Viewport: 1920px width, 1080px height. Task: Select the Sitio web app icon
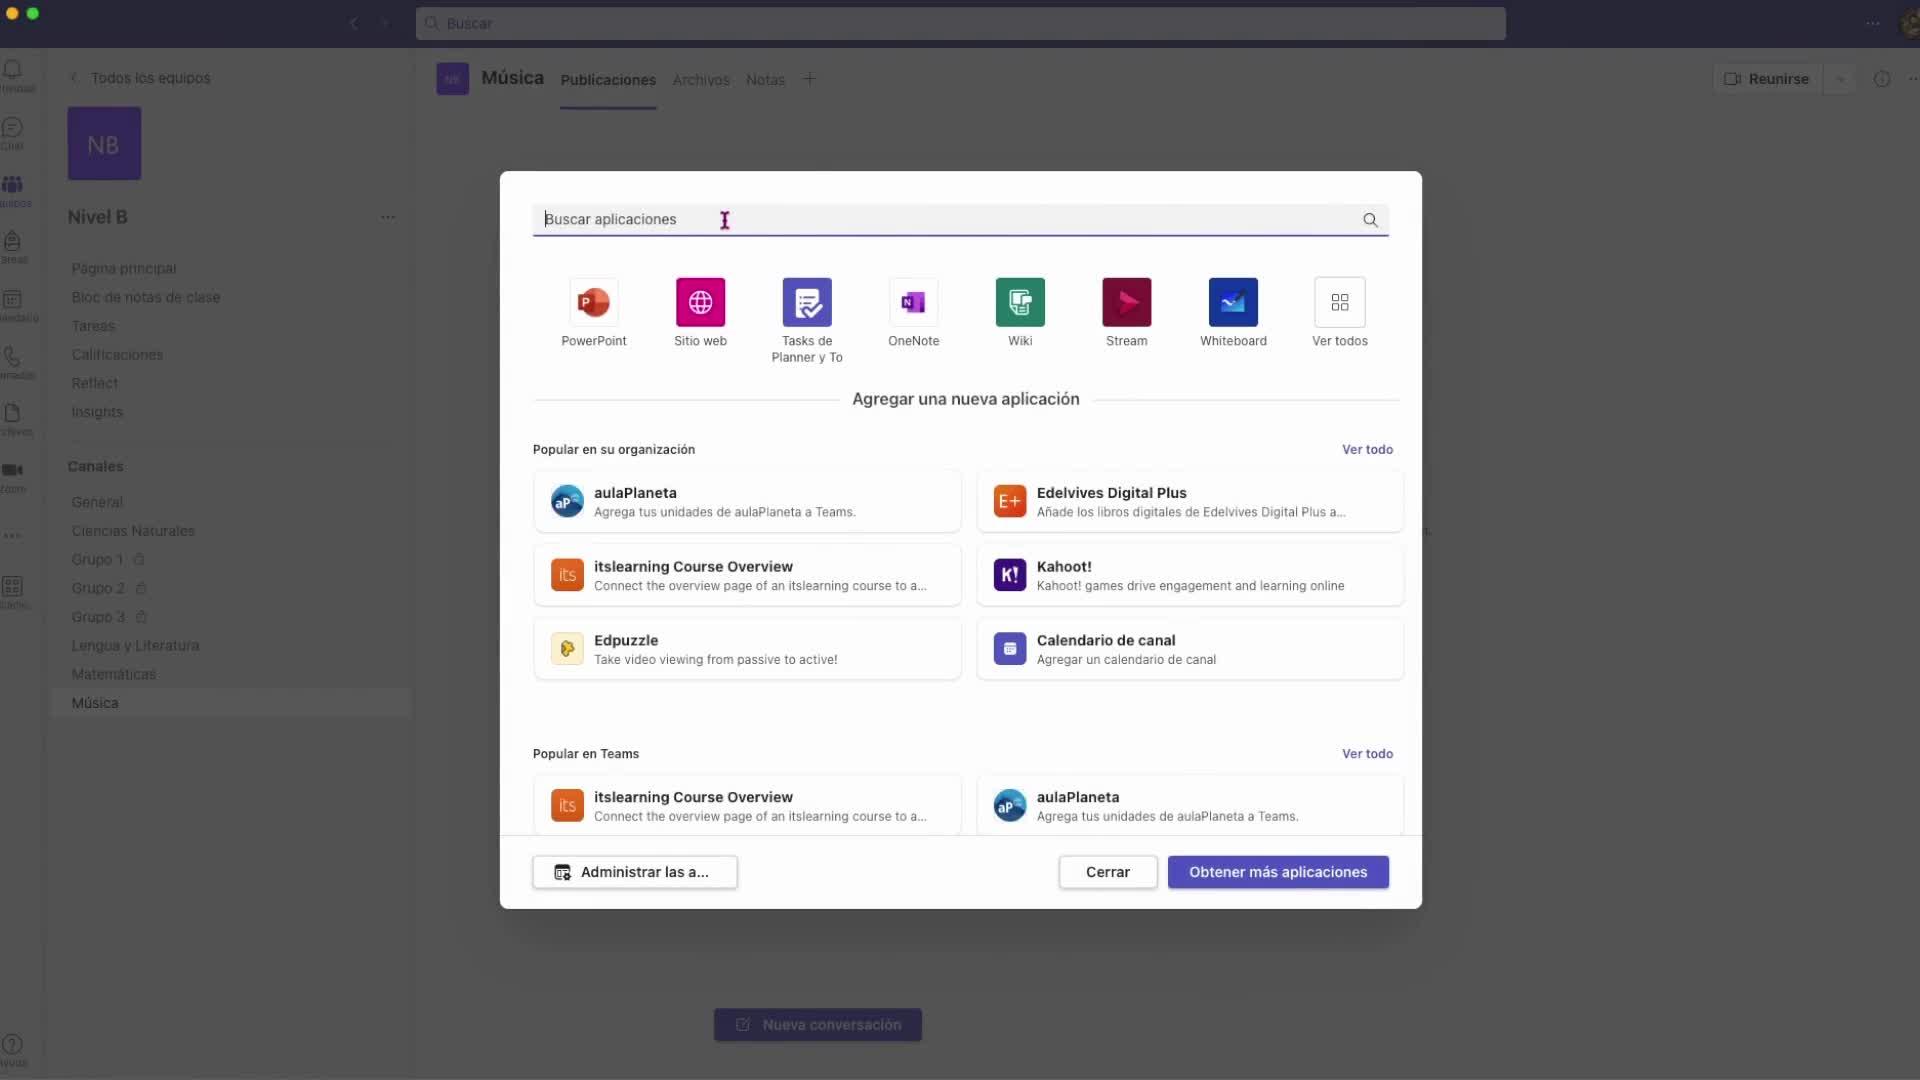point(700,303)
